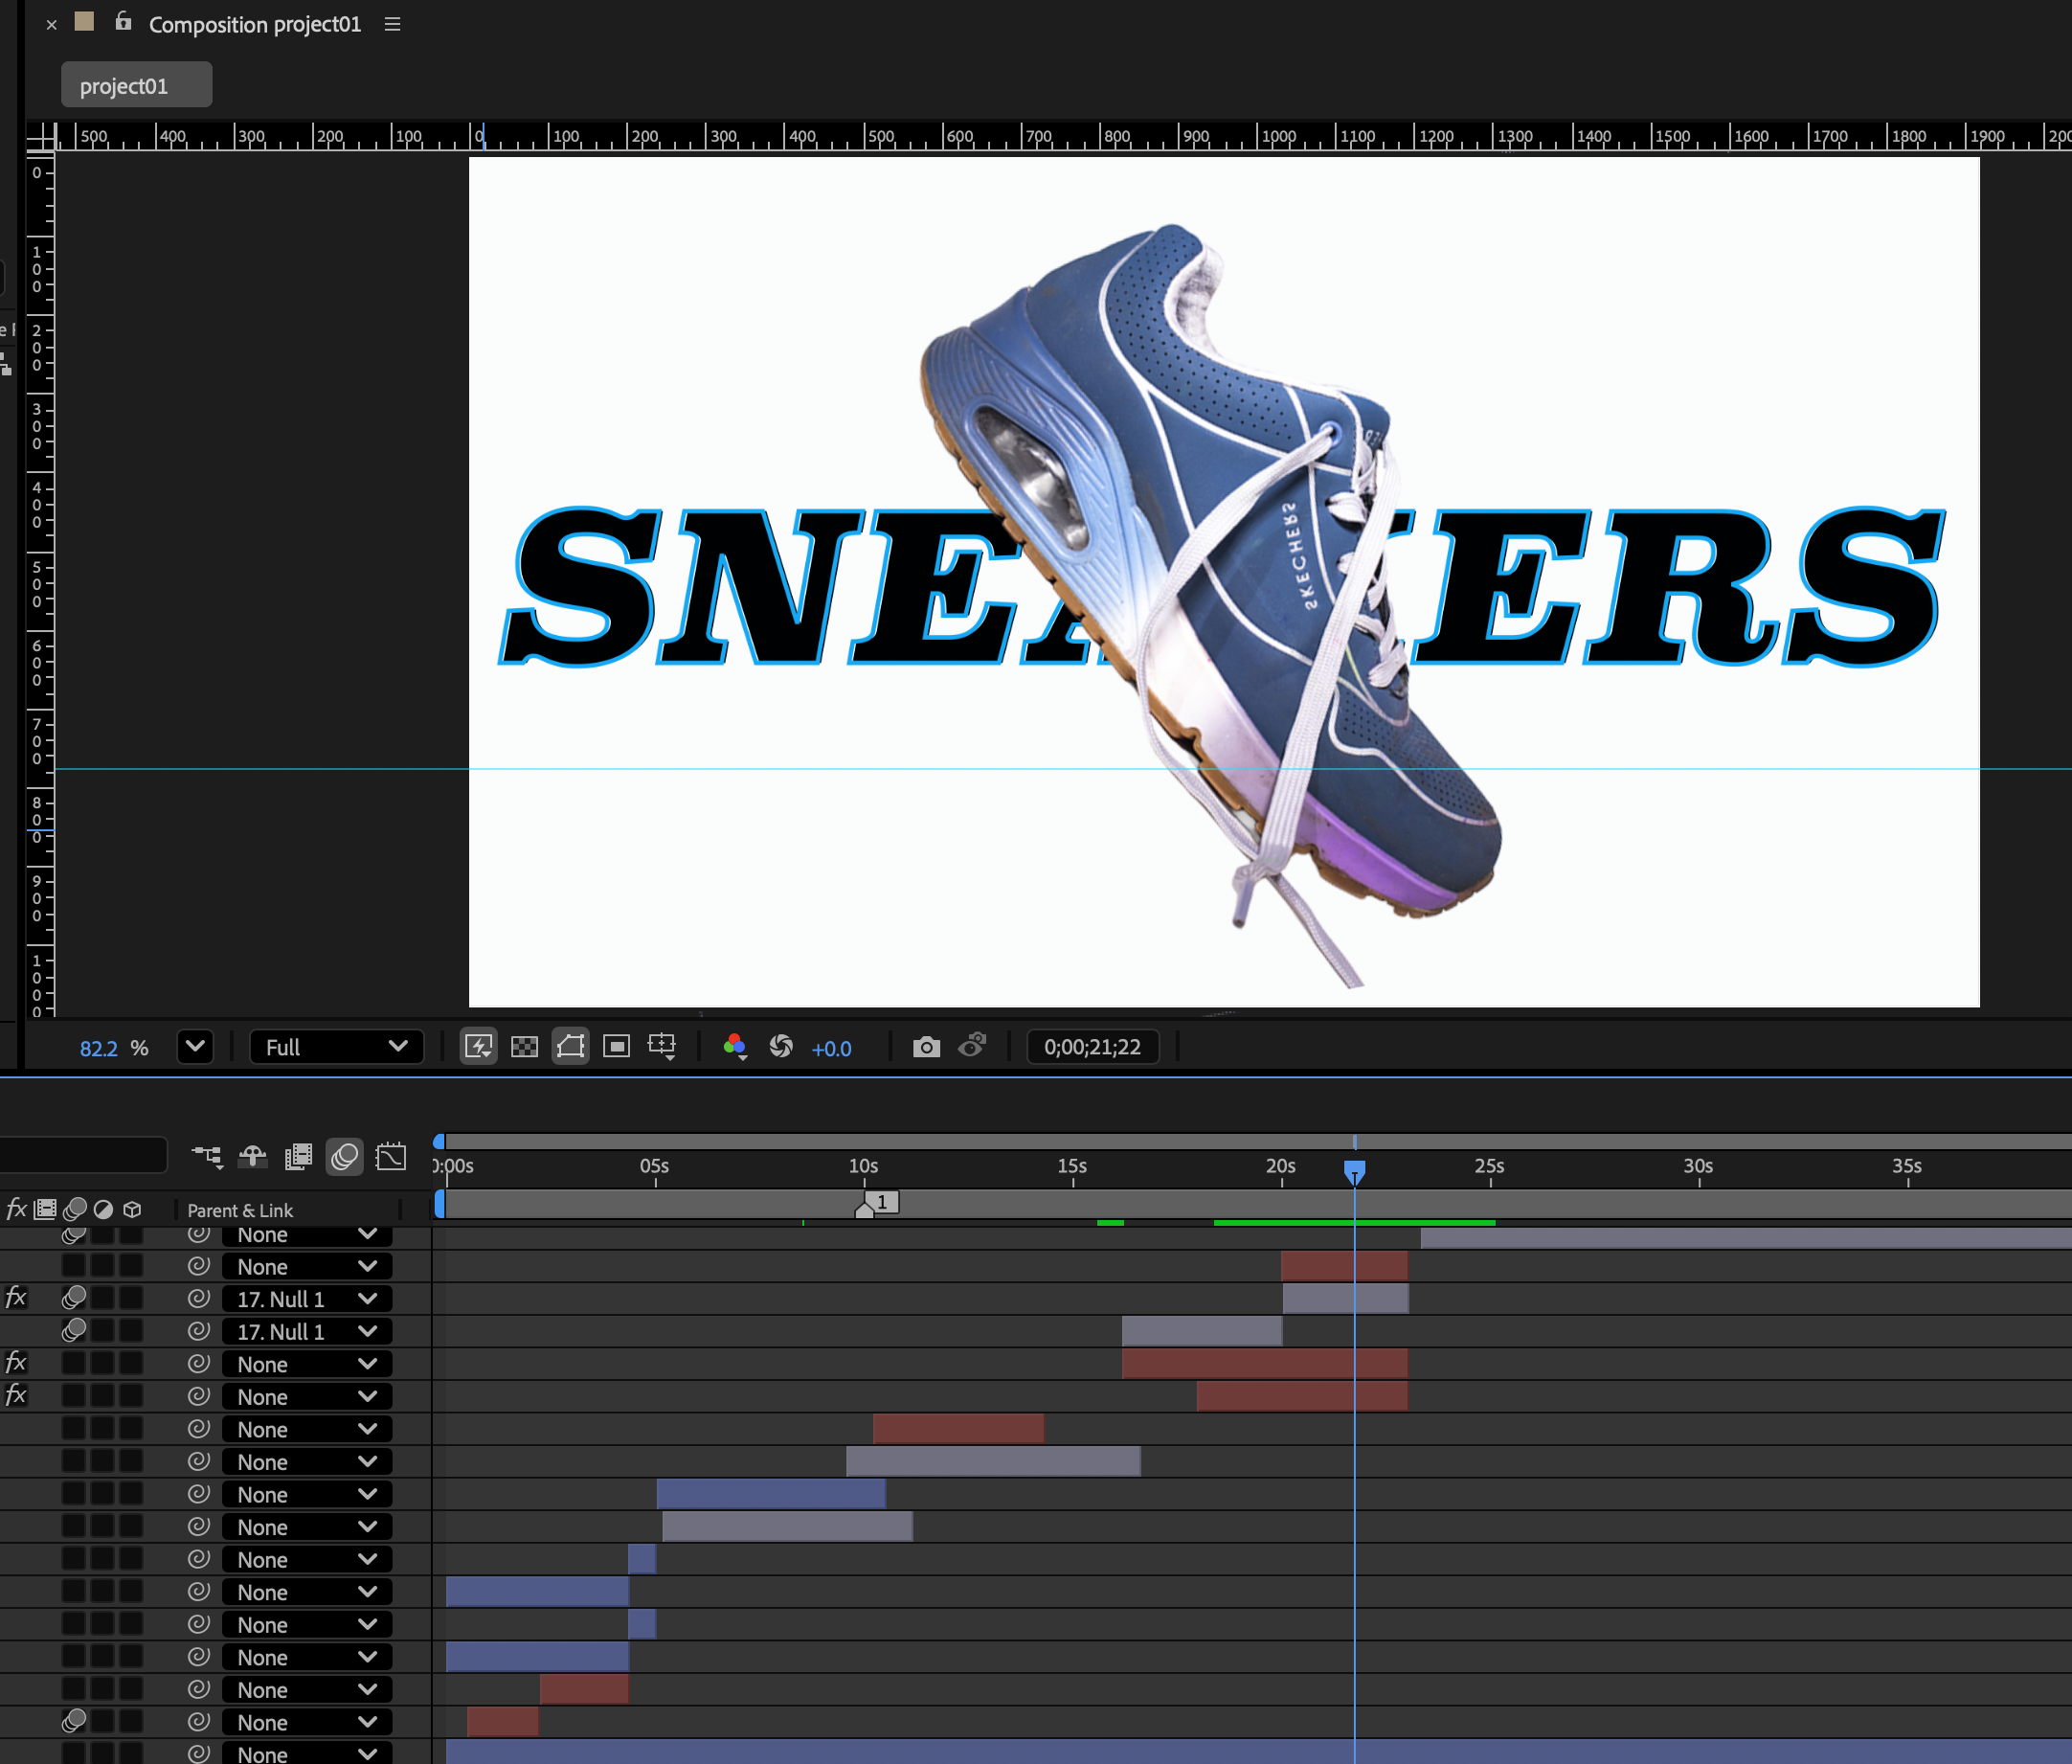Click the Composition project01 panel title

point(255,25)
